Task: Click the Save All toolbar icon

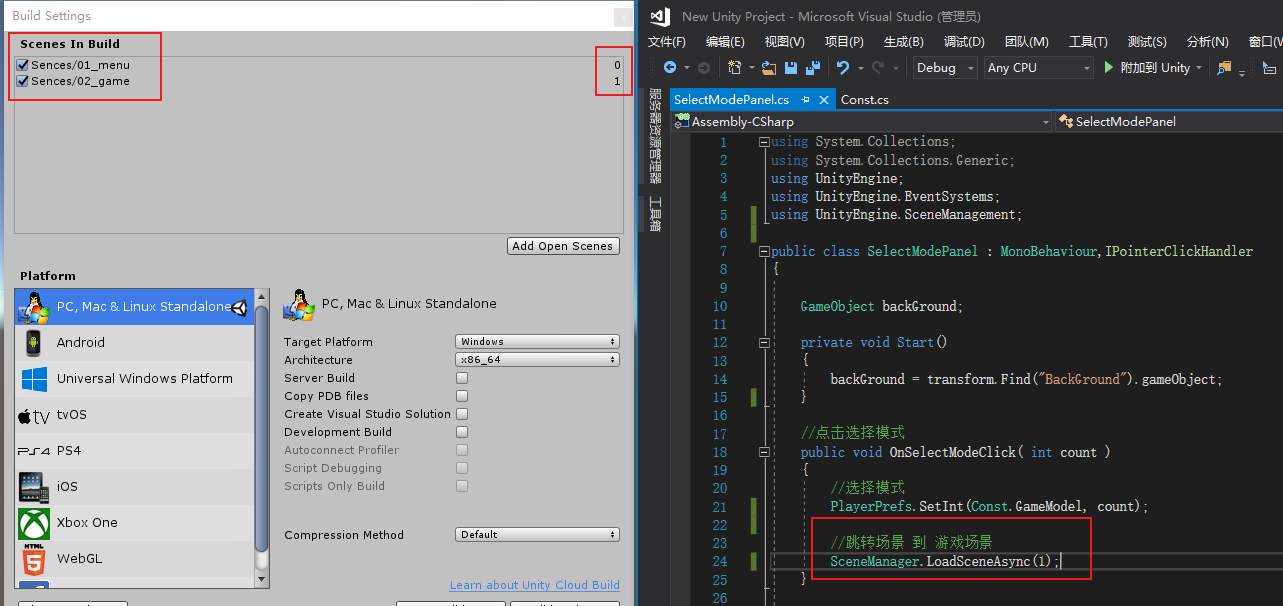Action: click(812, 68)
